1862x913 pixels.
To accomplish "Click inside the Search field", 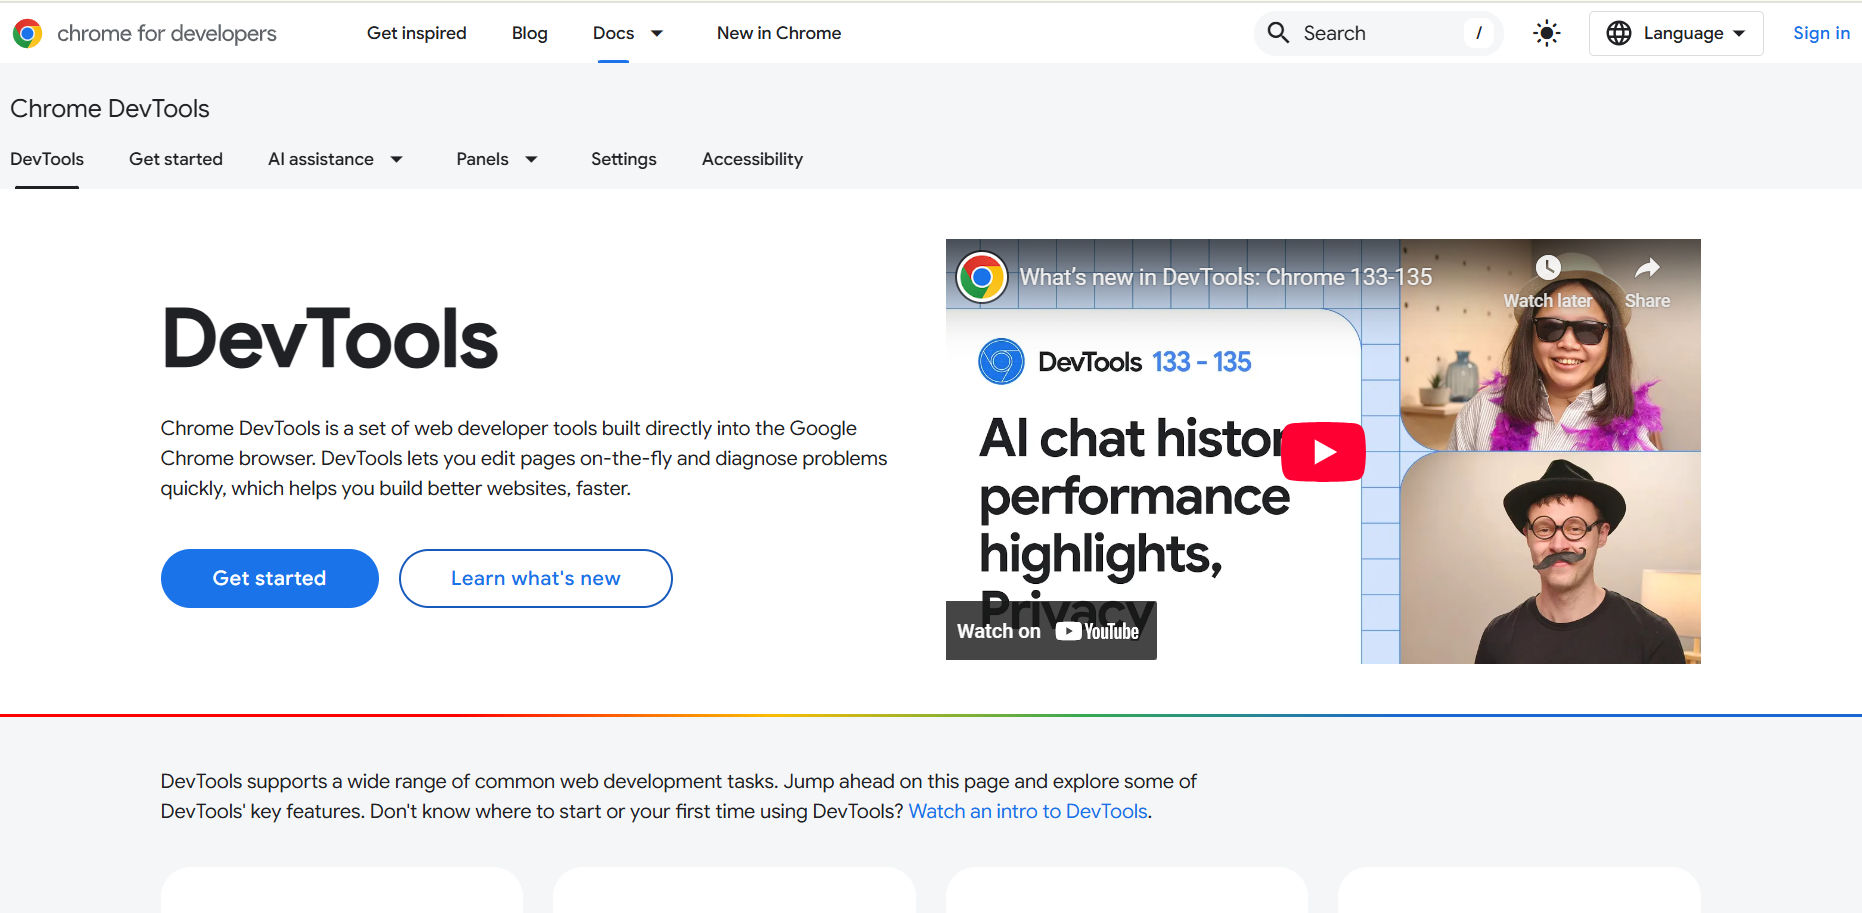I will coord(1360,32).
